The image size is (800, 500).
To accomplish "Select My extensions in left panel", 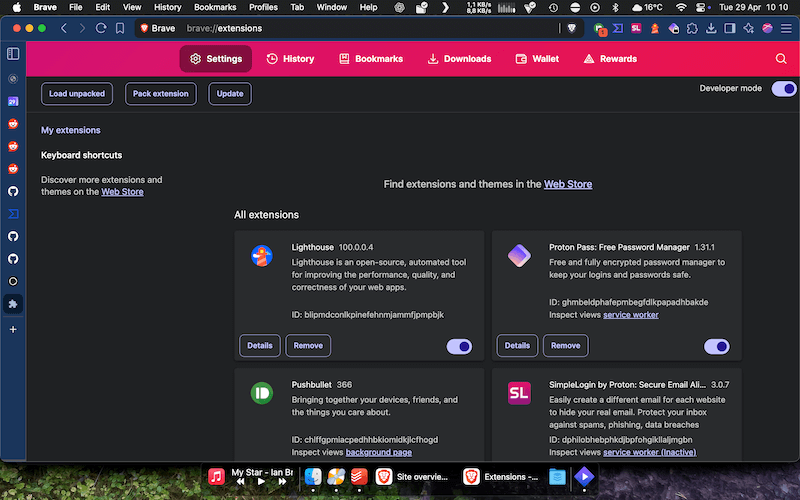I will click(71, 130).
